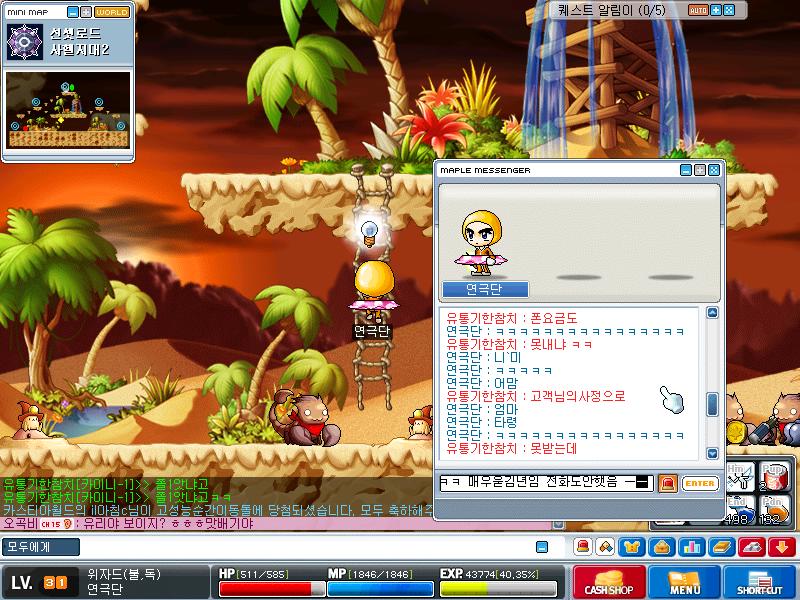This screenshot has height=600, width=800.
Task: Expand the quest notifier plus button
Action: pos(716,10)
